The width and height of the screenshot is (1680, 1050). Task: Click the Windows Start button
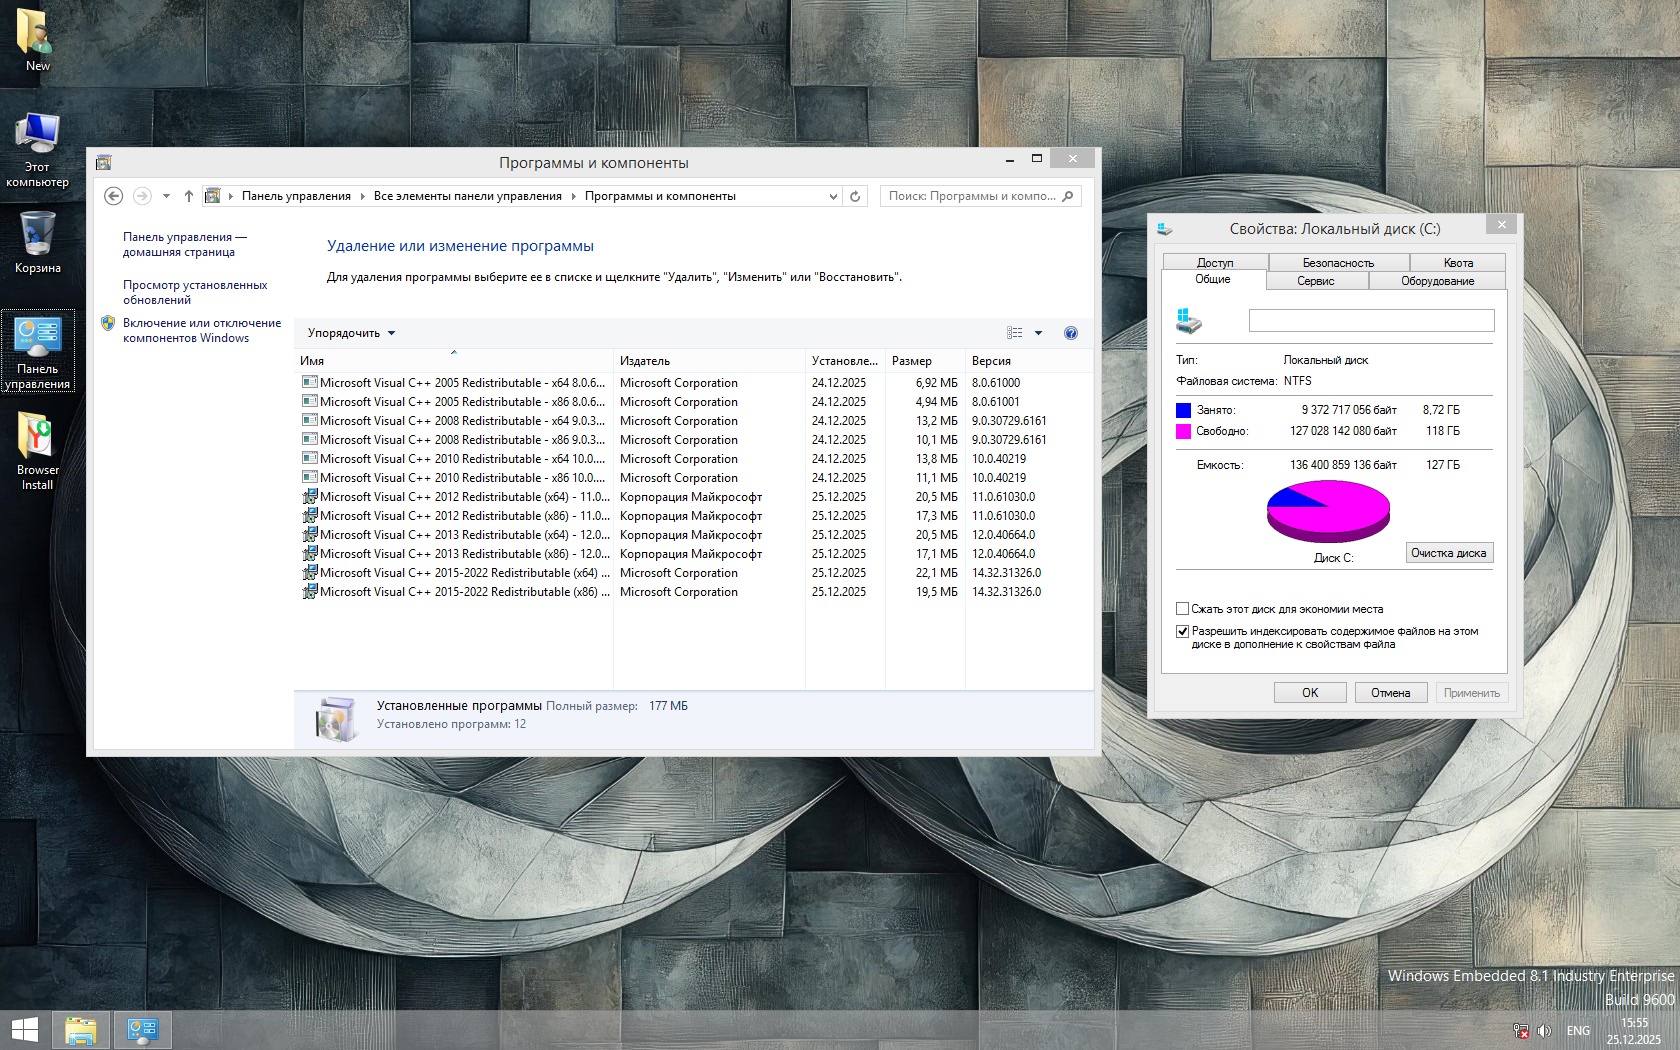[x=24, y=1029]
